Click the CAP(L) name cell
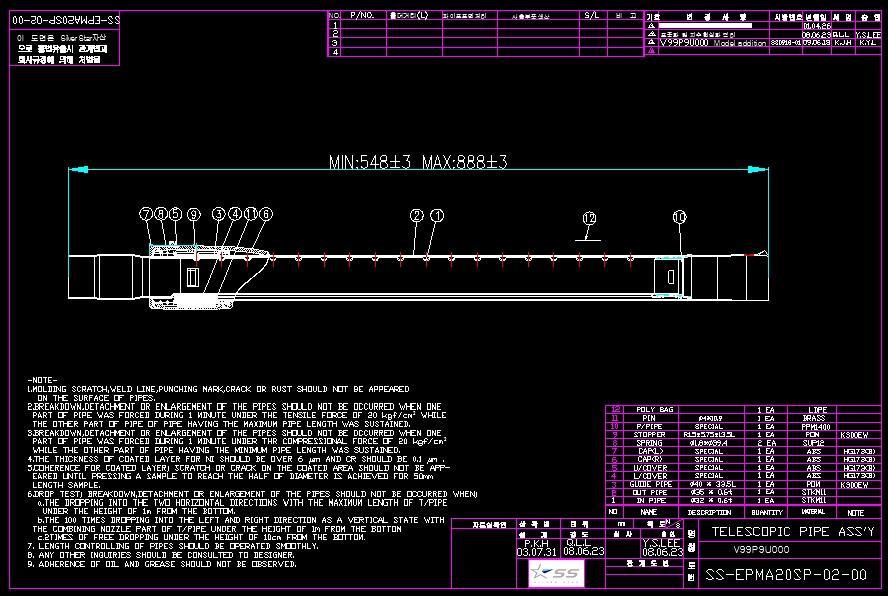 tap(651, 452)
